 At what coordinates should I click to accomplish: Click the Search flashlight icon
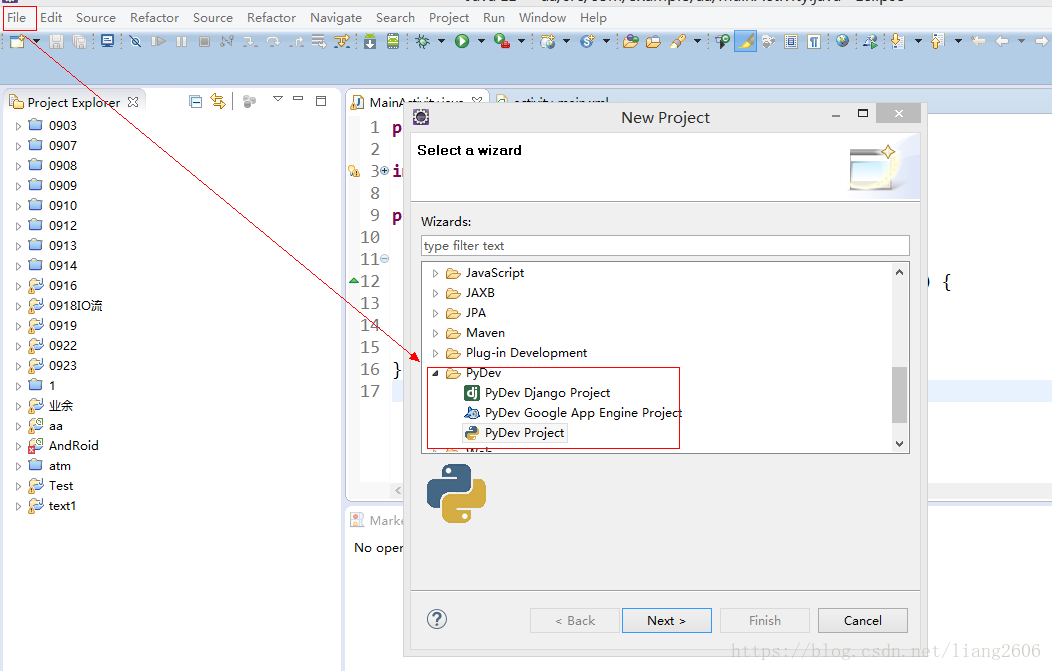click(678, 42)
